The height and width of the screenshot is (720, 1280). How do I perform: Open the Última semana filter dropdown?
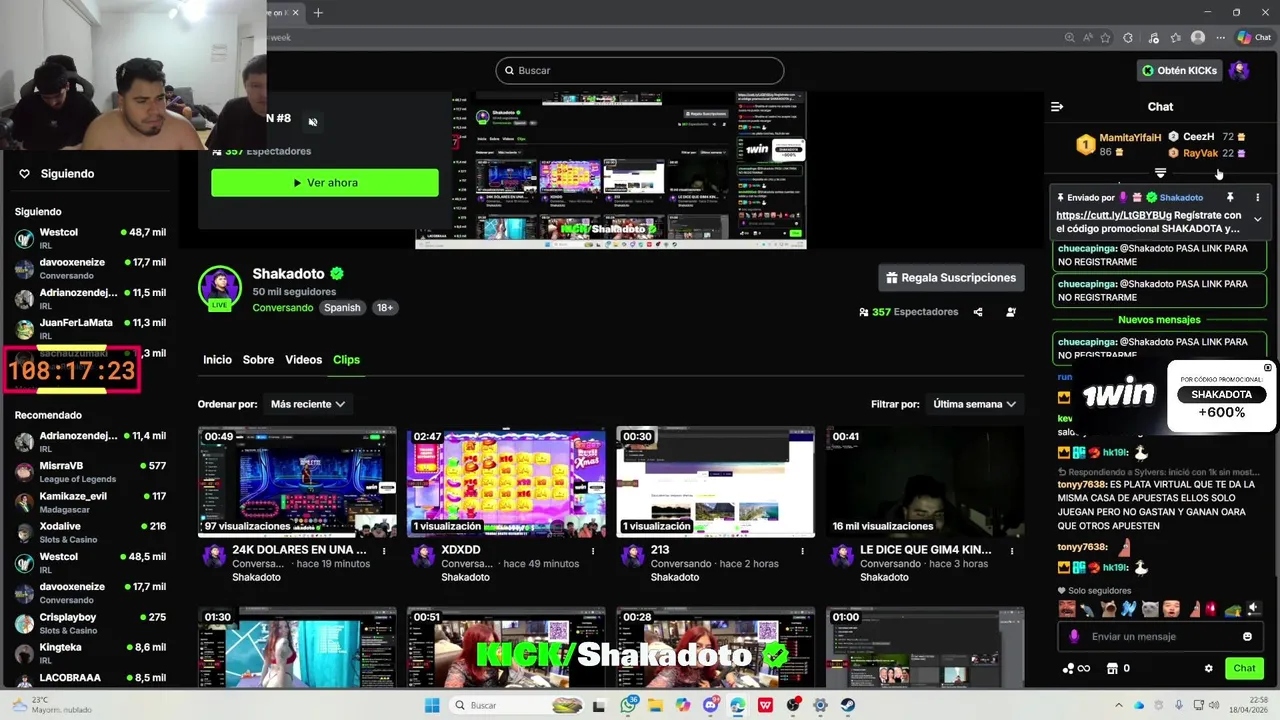[973, 404]
